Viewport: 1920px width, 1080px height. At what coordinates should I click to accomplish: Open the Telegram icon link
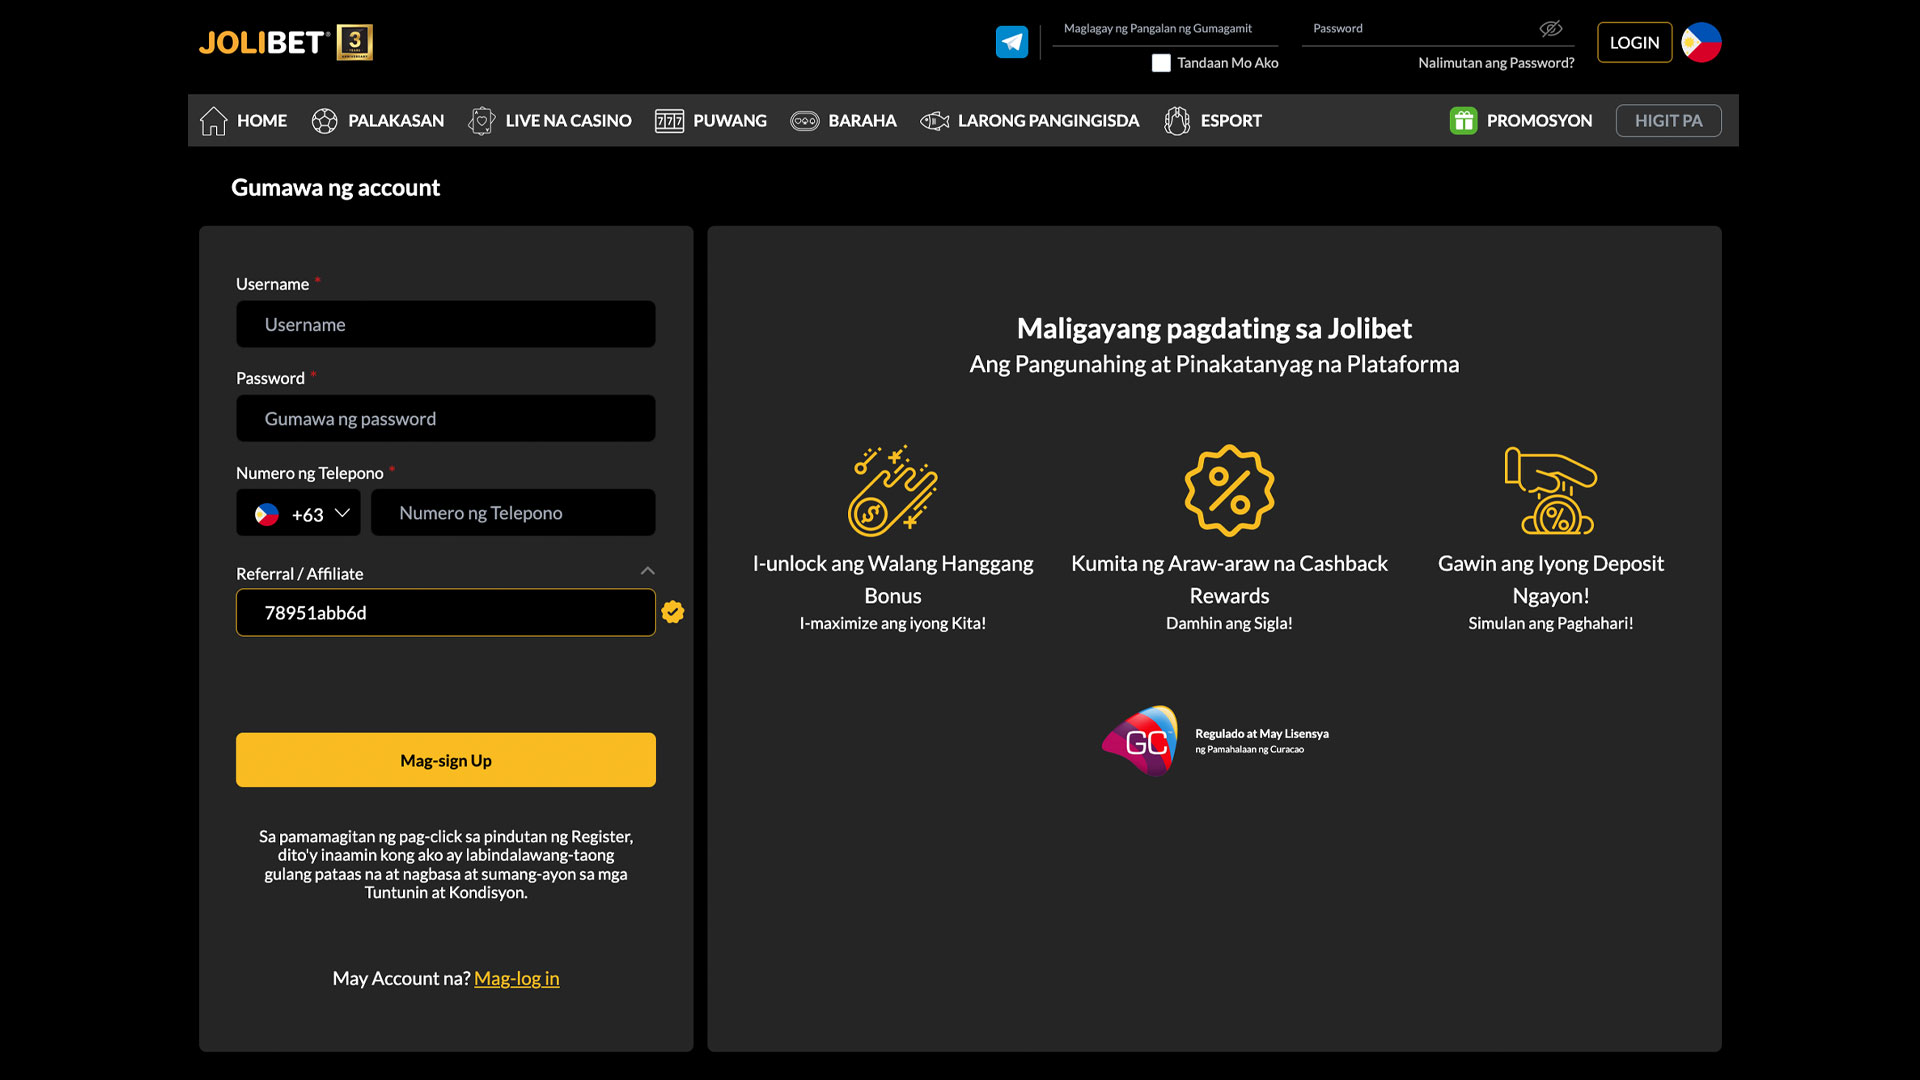point(1012,42)
